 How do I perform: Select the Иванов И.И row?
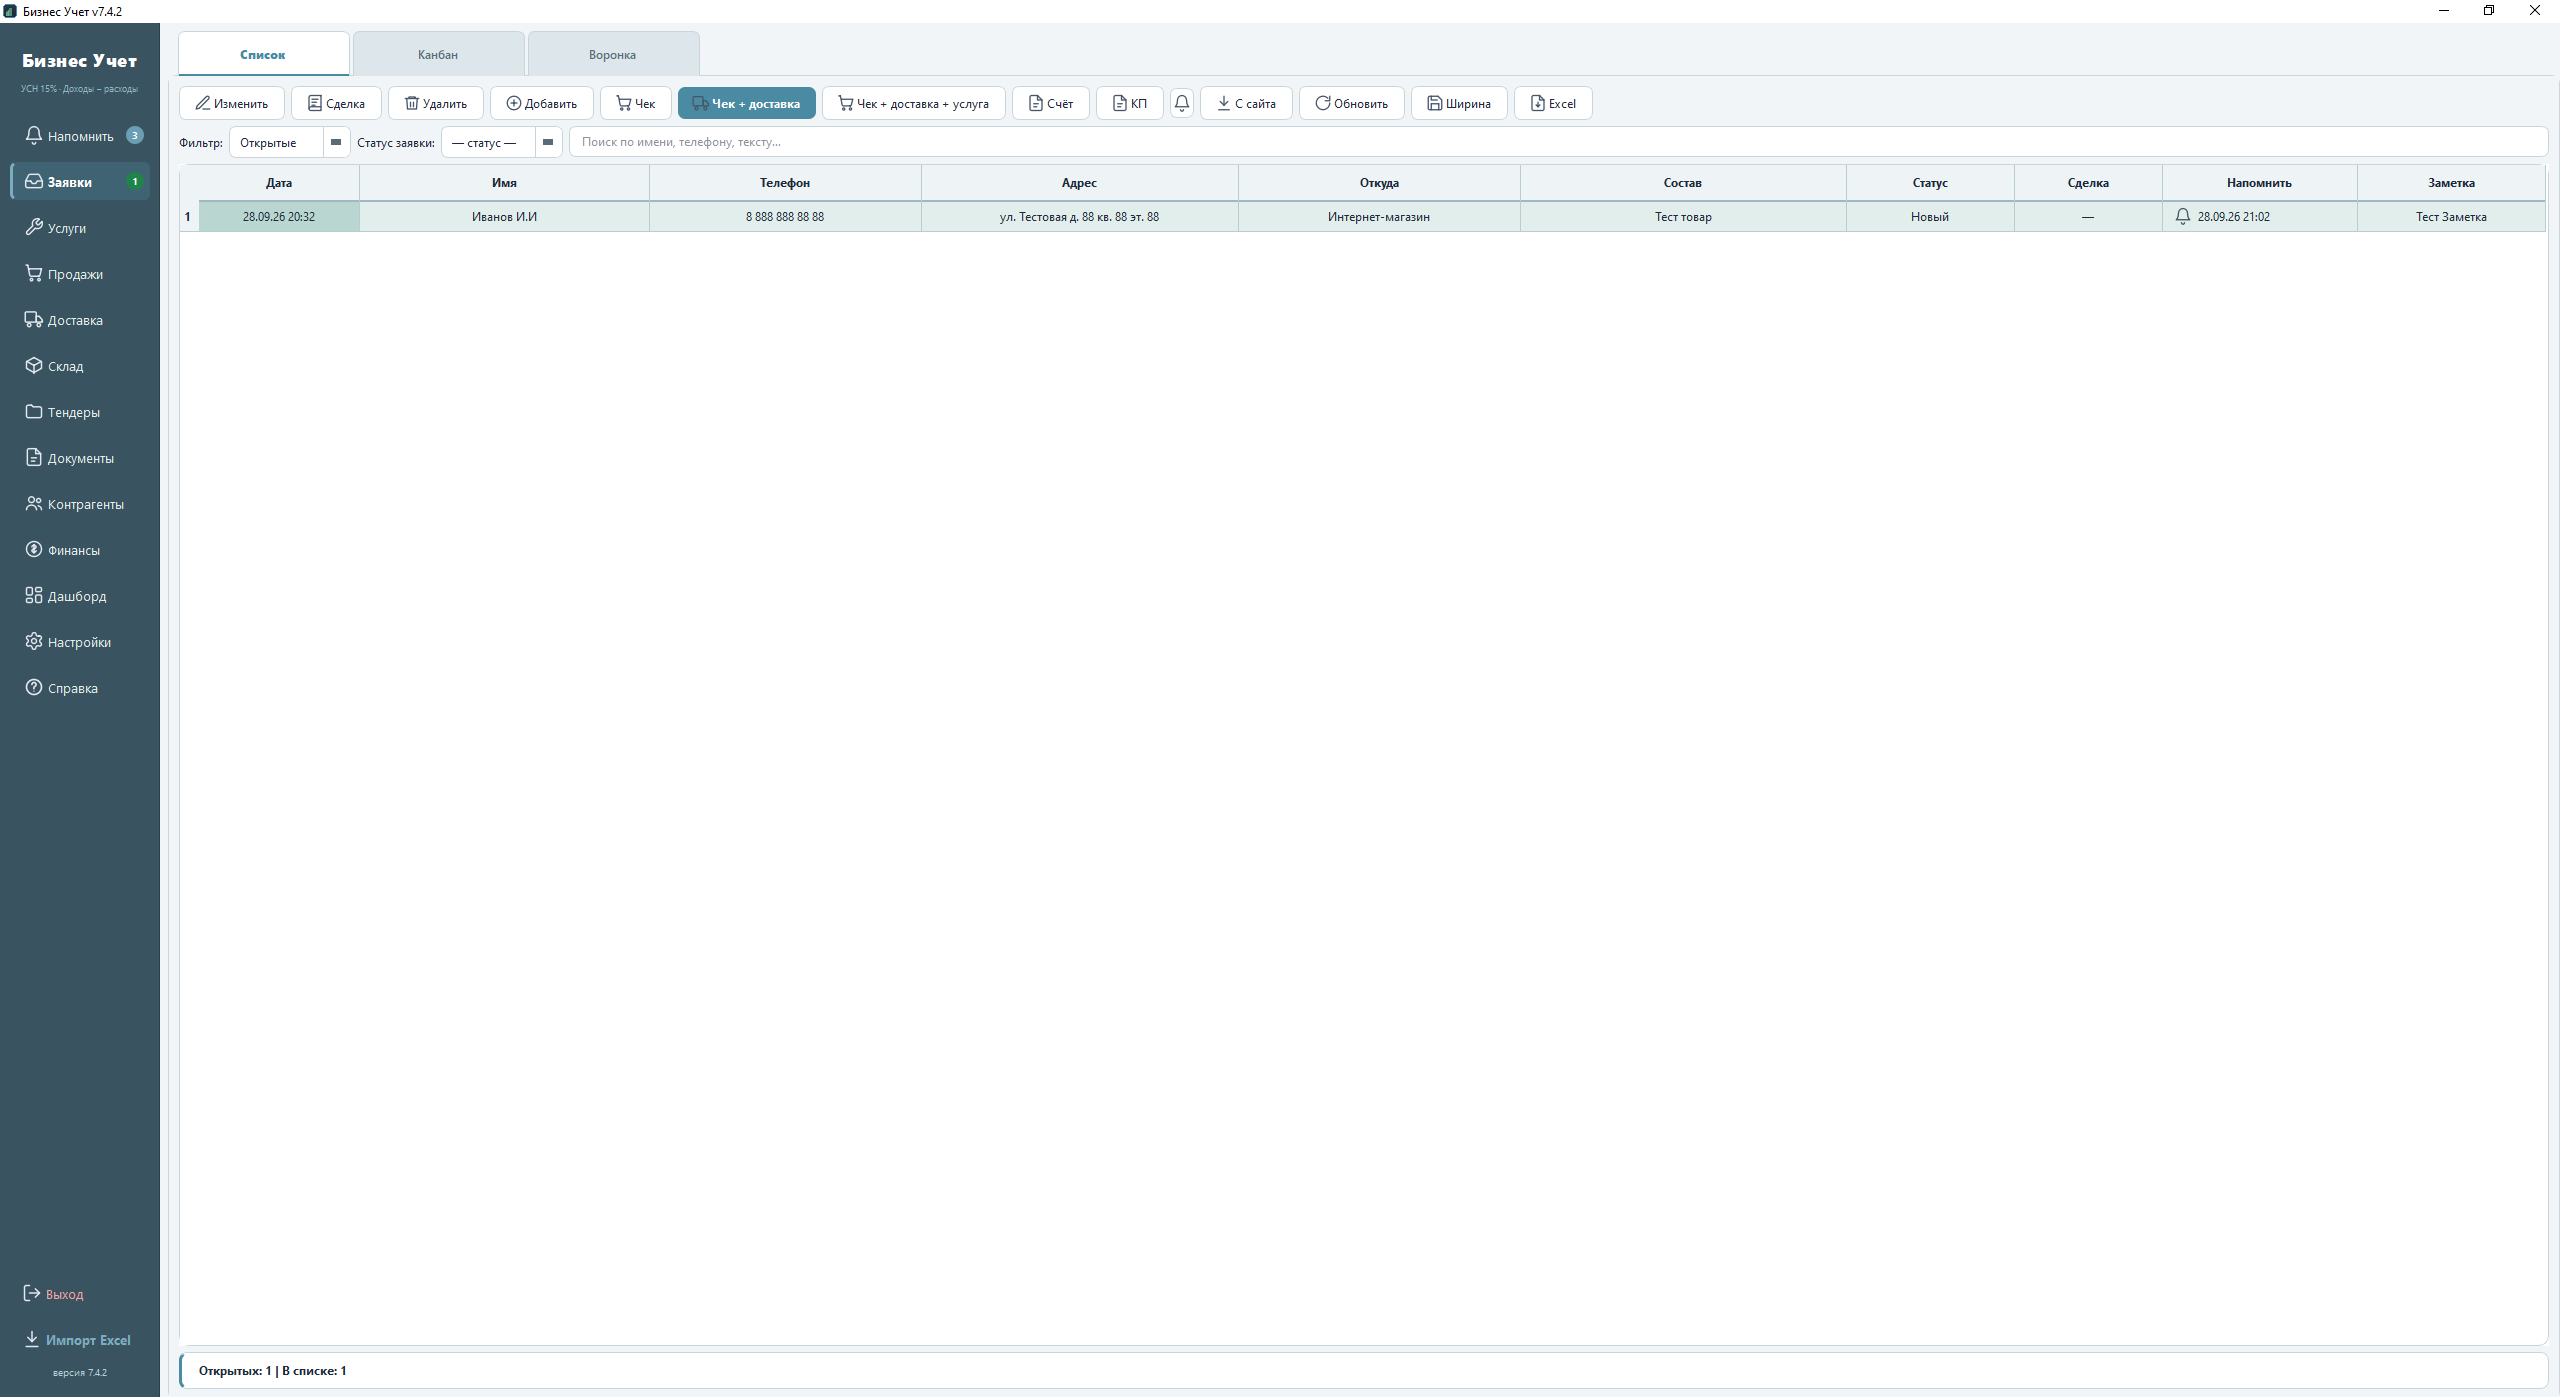pos(1362,216)
